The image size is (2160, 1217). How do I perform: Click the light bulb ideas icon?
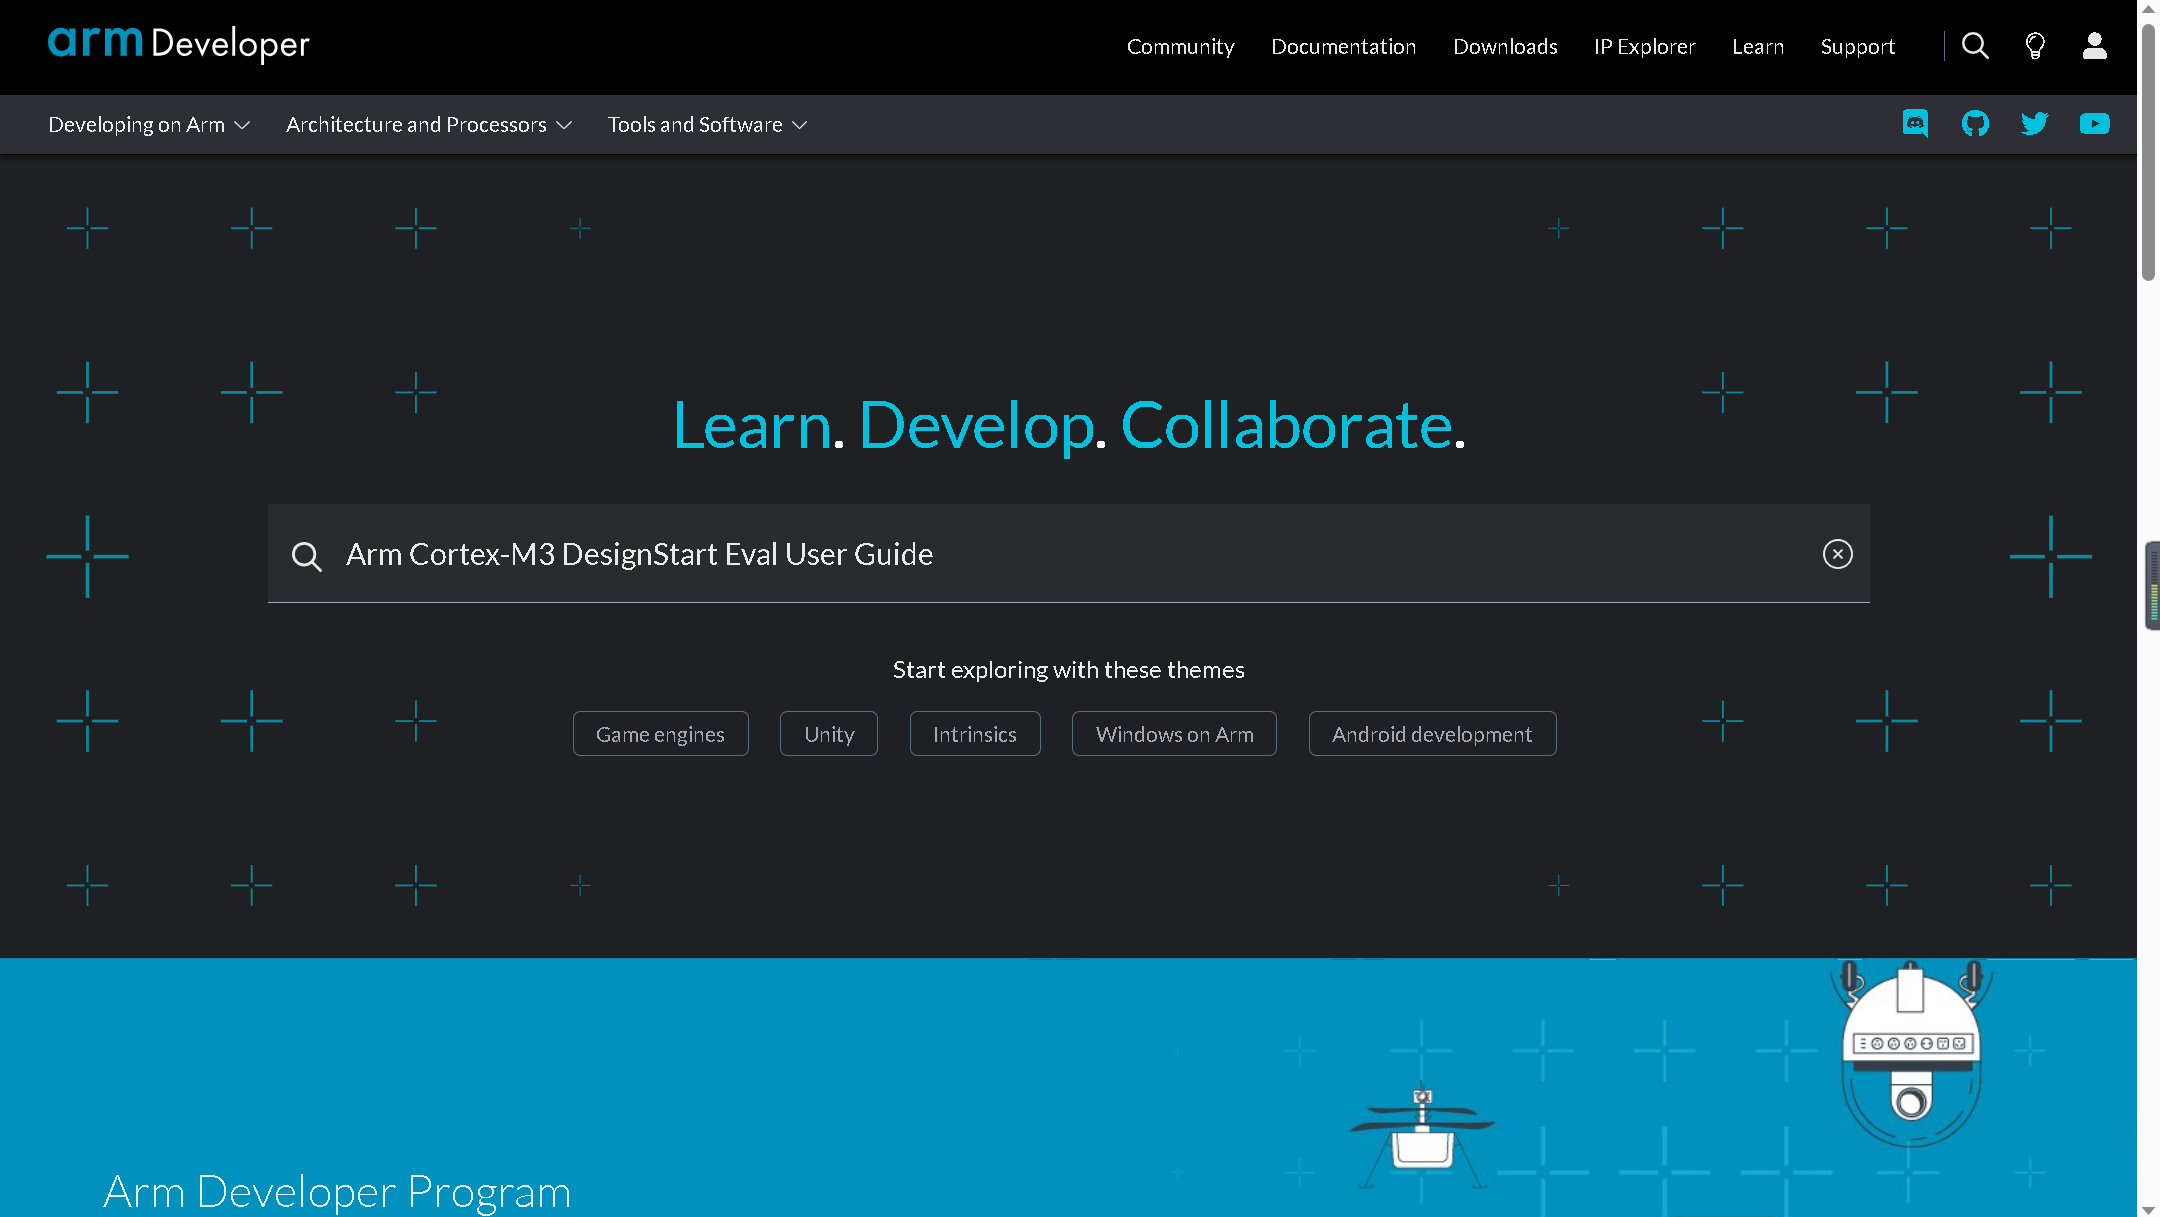pos(2034,46)
